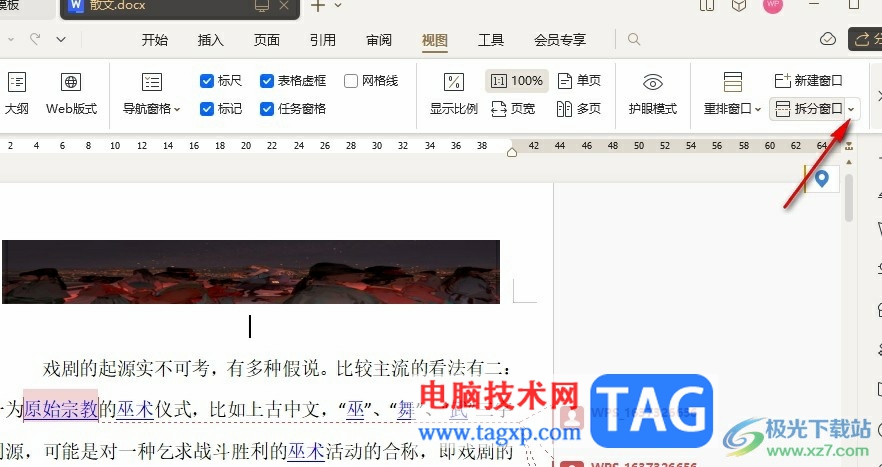The width and height of the screenshot is (882, 467).
Task: Add a new document tab with plus
Action: (318, 6)
